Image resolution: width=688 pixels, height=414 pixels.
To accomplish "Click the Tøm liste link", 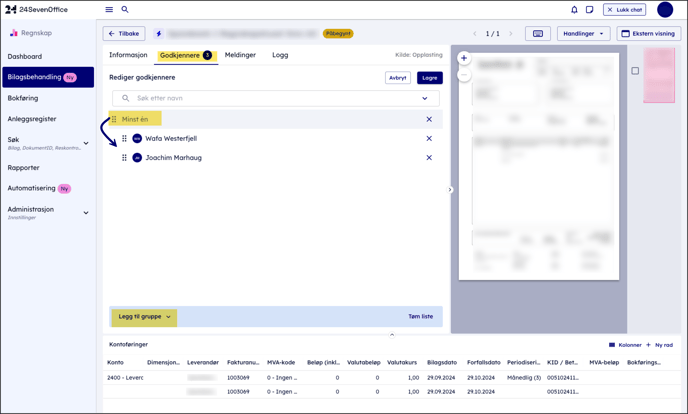I will point(420,317).
